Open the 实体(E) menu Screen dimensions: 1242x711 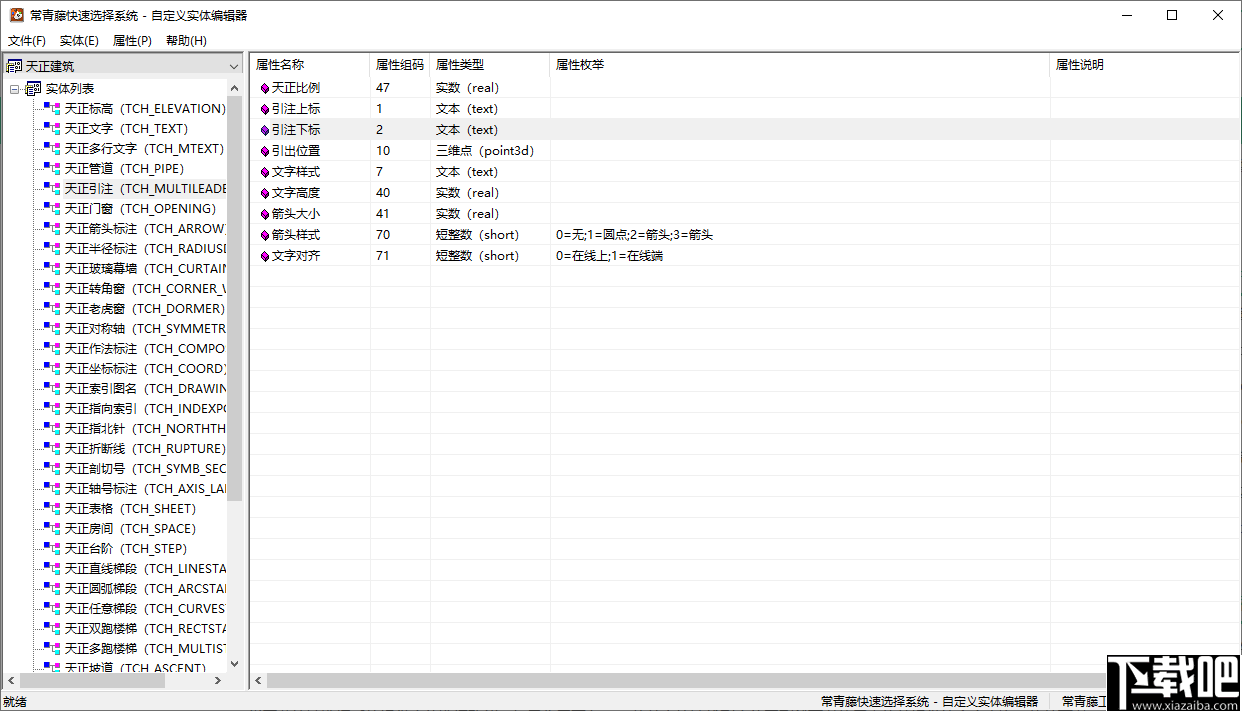coord(78,40)
